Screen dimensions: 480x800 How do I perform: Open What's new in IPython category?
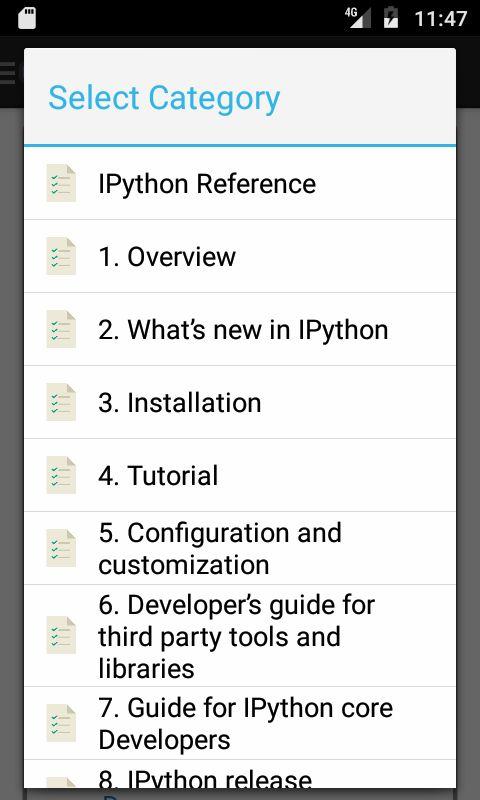240,329
